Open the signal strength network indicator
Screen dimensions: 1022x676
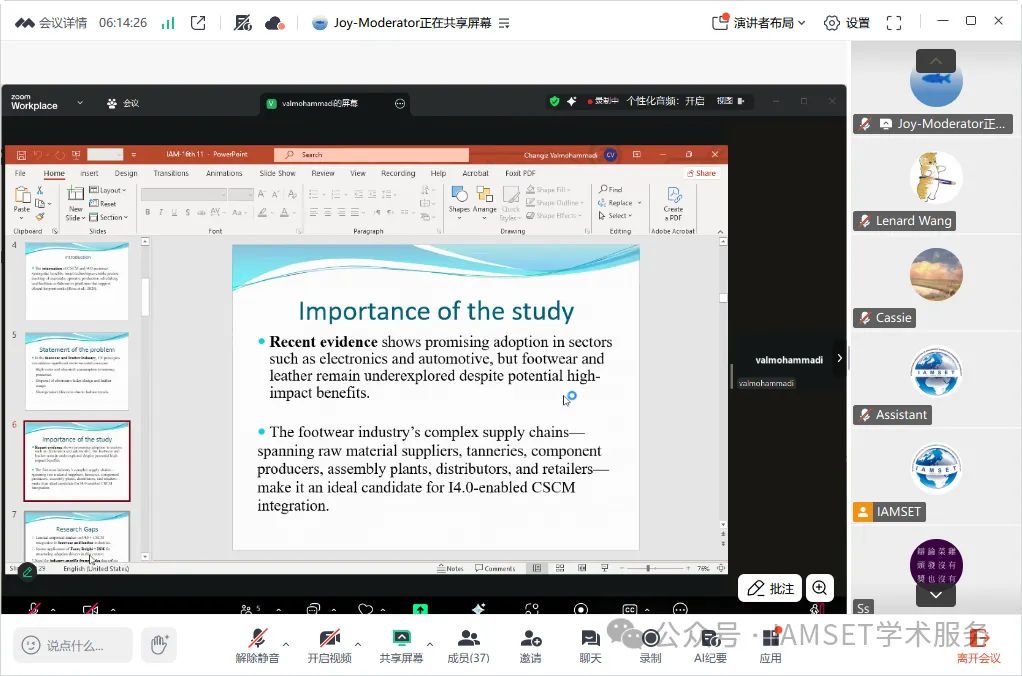168,23
